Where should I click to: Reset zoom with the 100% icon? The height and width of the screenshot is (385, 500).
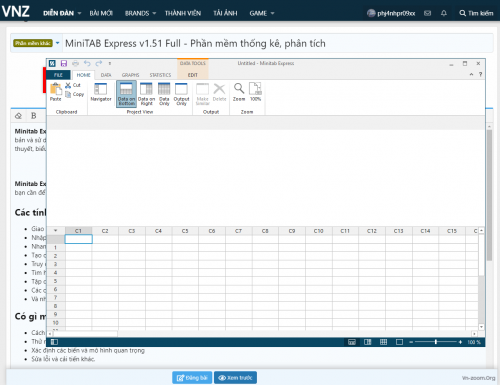point(255,92)
